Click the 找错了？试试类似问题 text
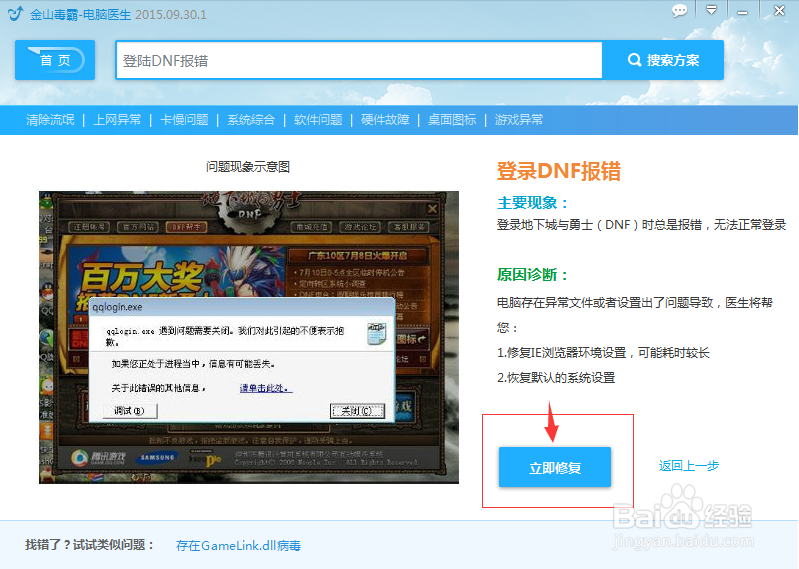 coord(90,545)
